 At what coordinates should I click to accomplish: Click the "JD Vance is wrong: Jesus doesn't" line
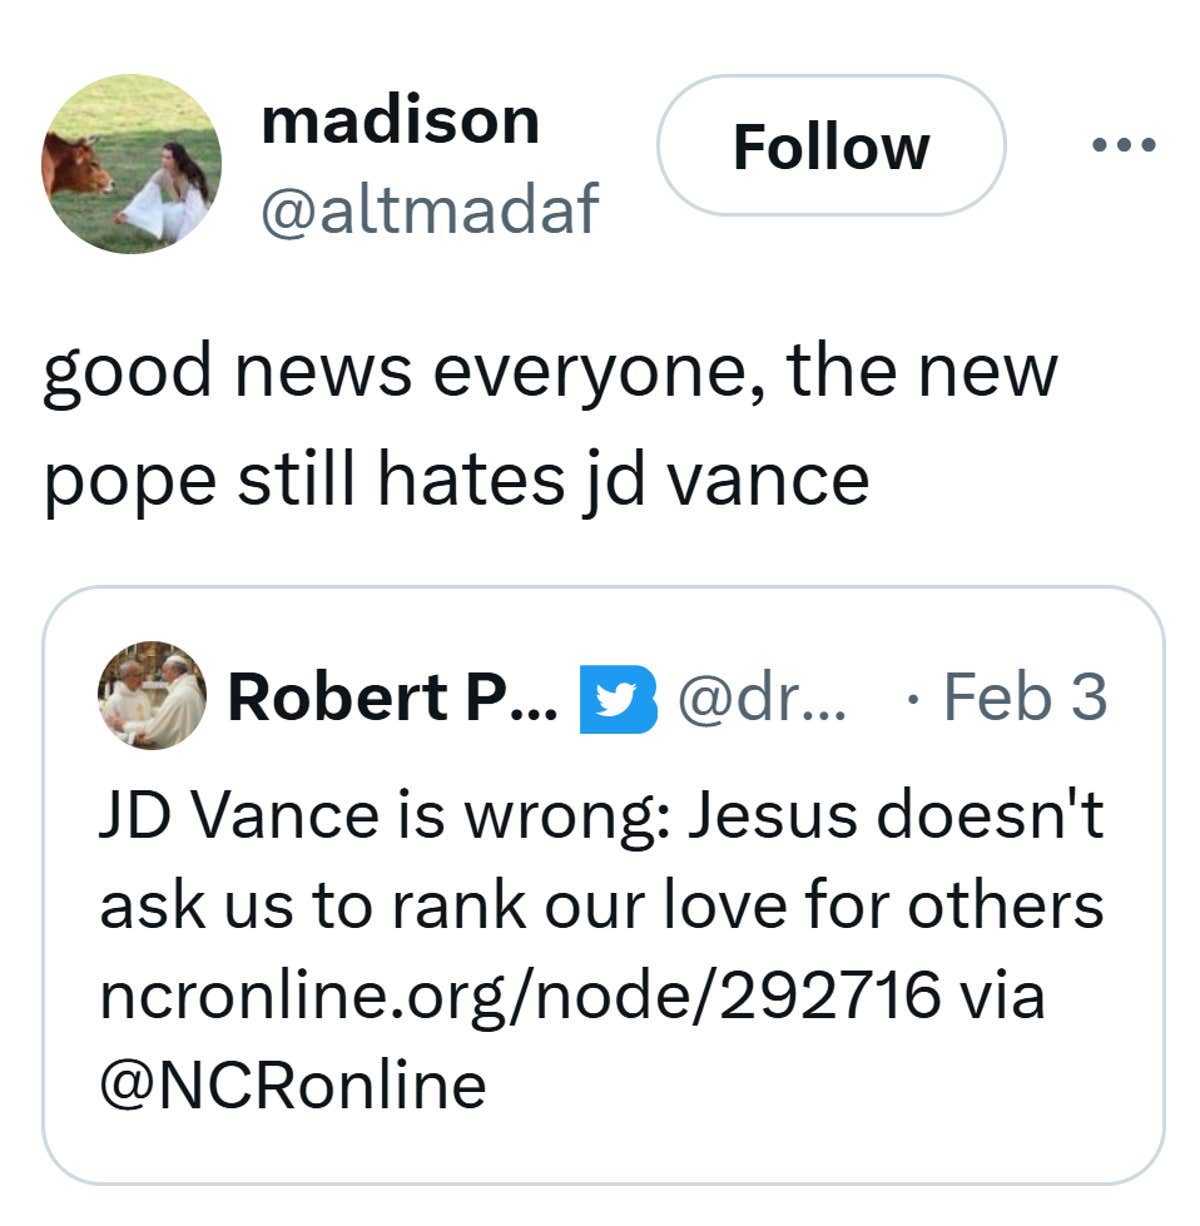coord(600,815)
